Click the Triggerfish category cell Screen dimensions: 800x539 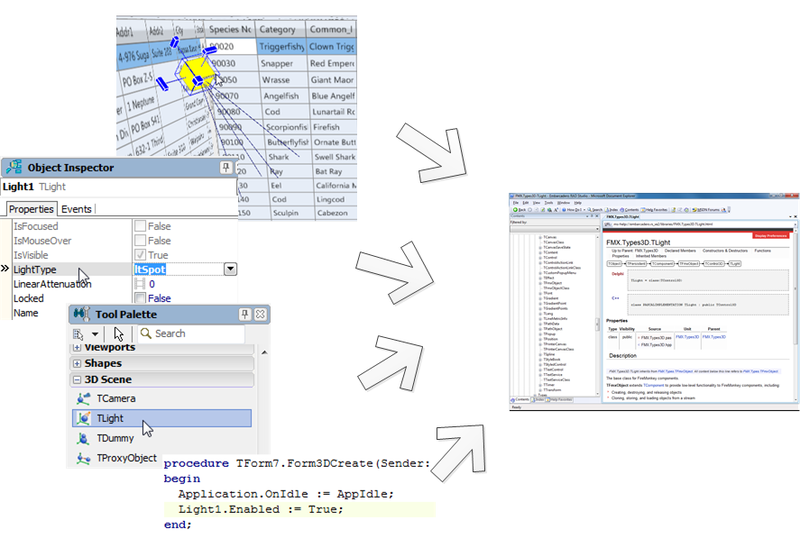[x=281, y=46]
